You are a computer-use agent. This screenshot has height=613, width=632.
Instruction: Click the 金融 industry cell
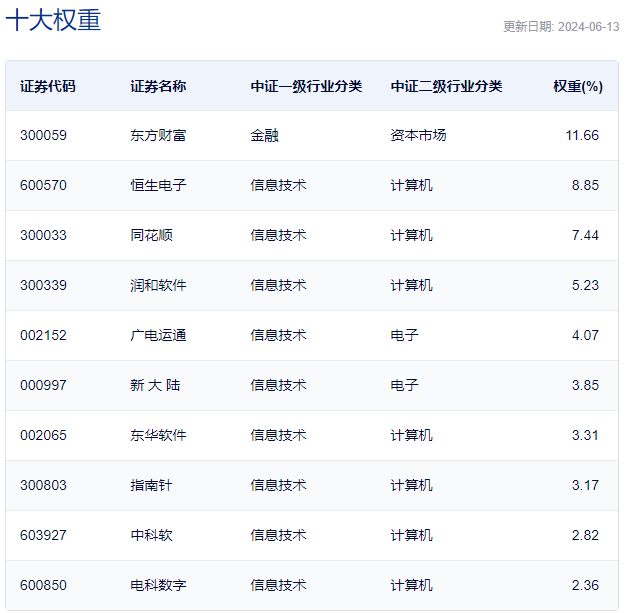point(264,135)
